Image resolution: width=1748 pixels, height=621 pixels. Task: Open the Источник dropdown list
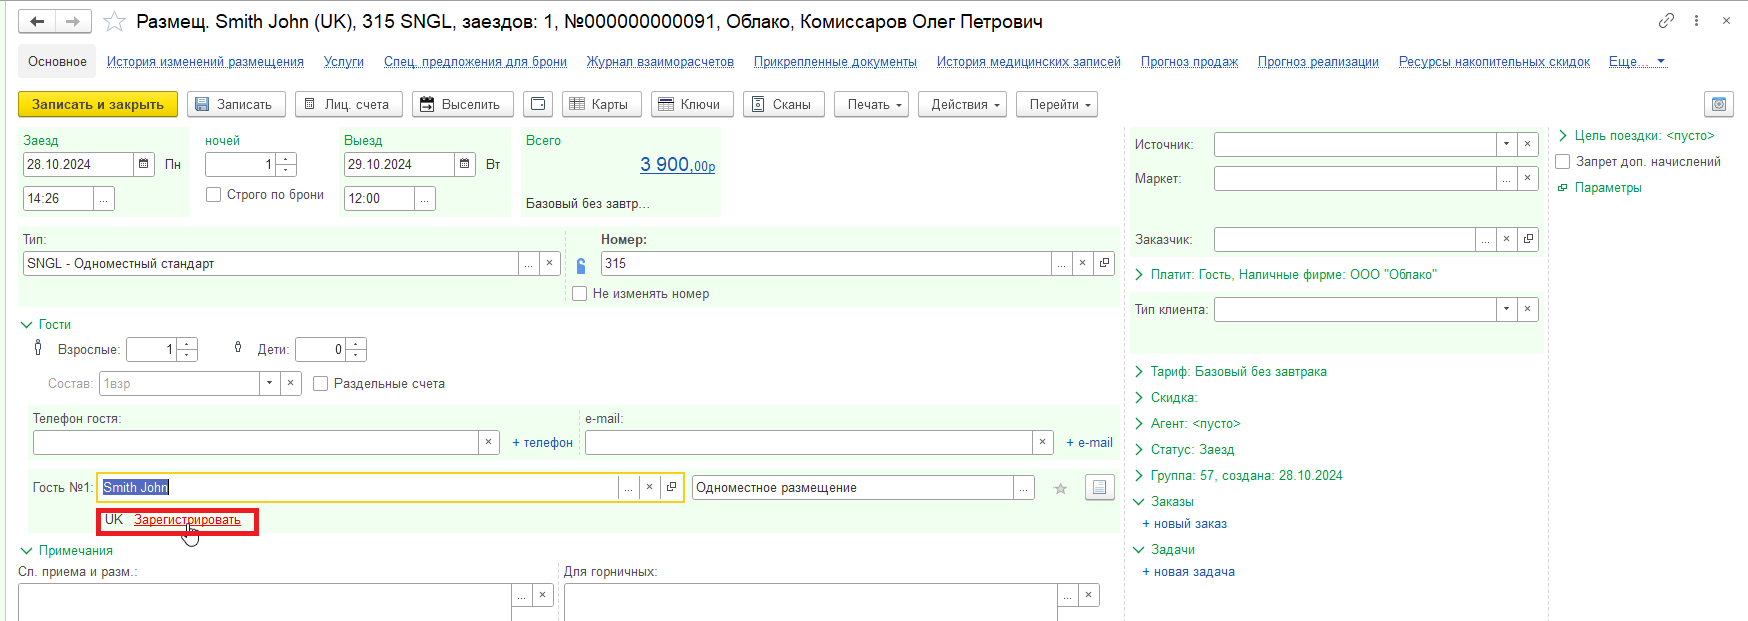(x=1506, y=144)
